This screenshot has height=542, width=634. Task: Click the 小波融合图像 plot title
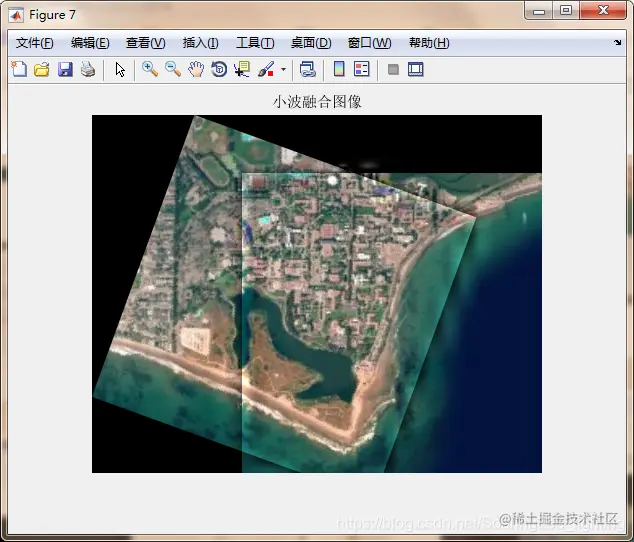point(317,102)
